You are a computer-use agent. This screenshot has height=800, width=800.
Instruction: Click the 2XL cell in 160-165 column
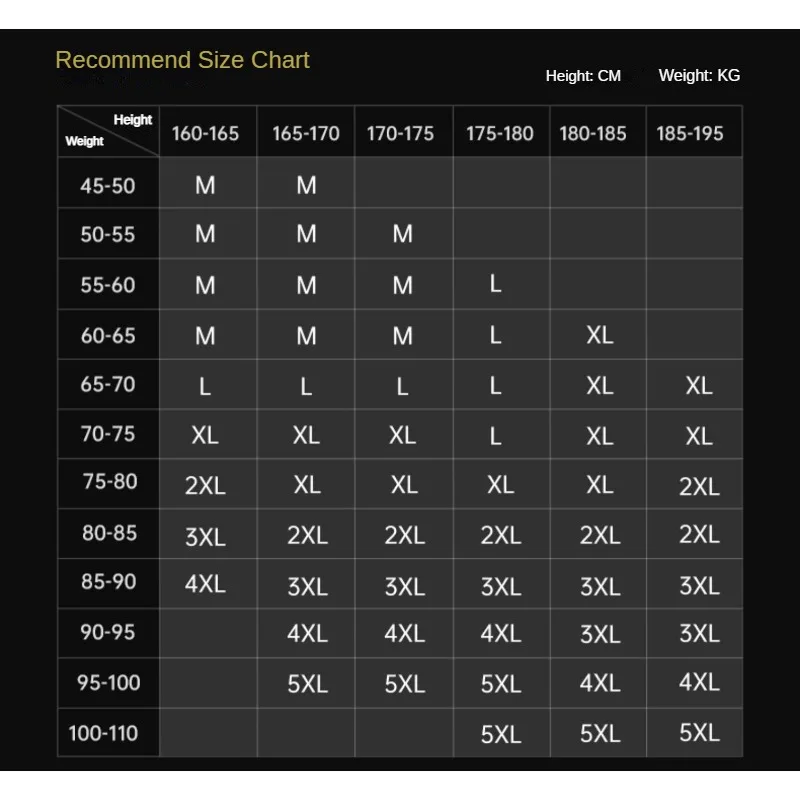205,486
